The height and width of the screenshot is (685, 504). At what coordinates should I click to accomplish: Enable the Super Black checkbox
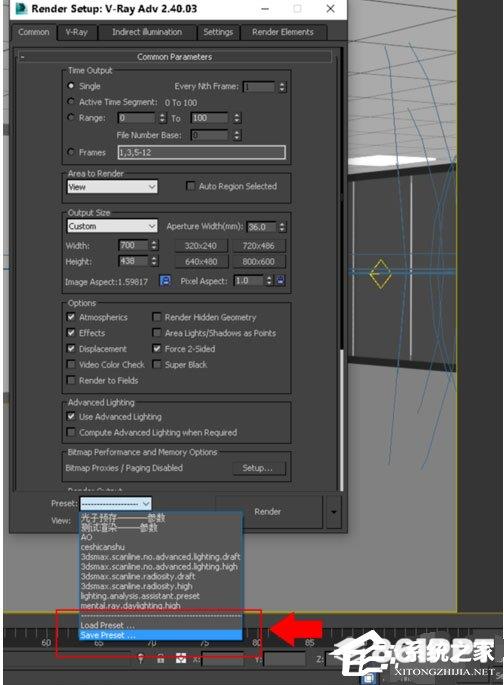point(156,364)
